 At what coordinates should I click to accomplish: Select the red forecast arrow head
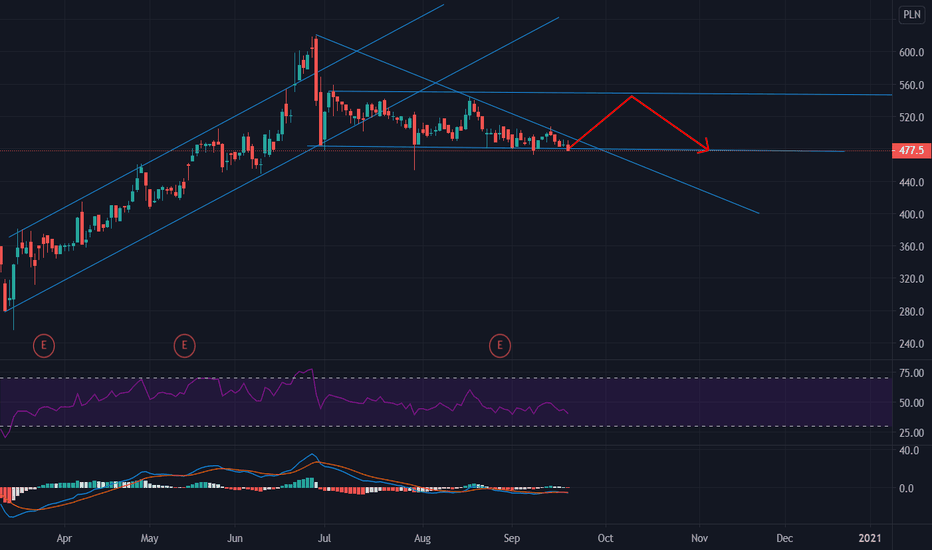(705, 147)
